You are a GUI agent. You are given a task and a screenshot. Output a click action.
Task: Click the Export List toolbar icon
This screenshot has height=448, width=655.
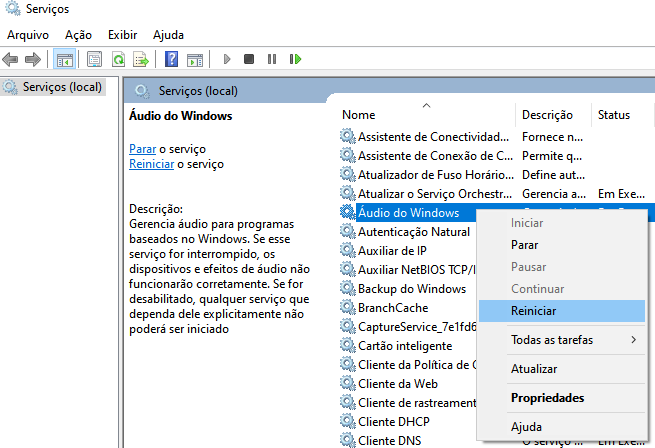141,59
